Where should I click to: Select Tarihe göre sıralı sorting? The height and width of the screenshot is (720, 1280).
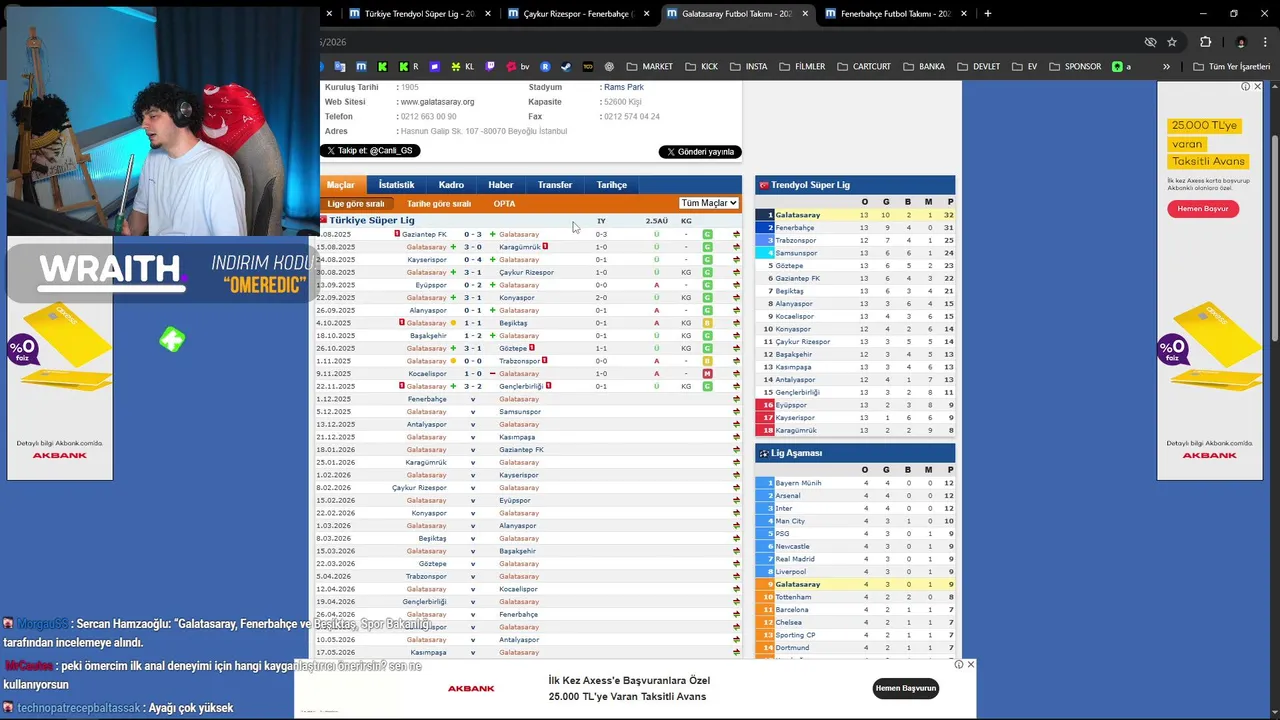pyautogui.click(x=439, y=204)
